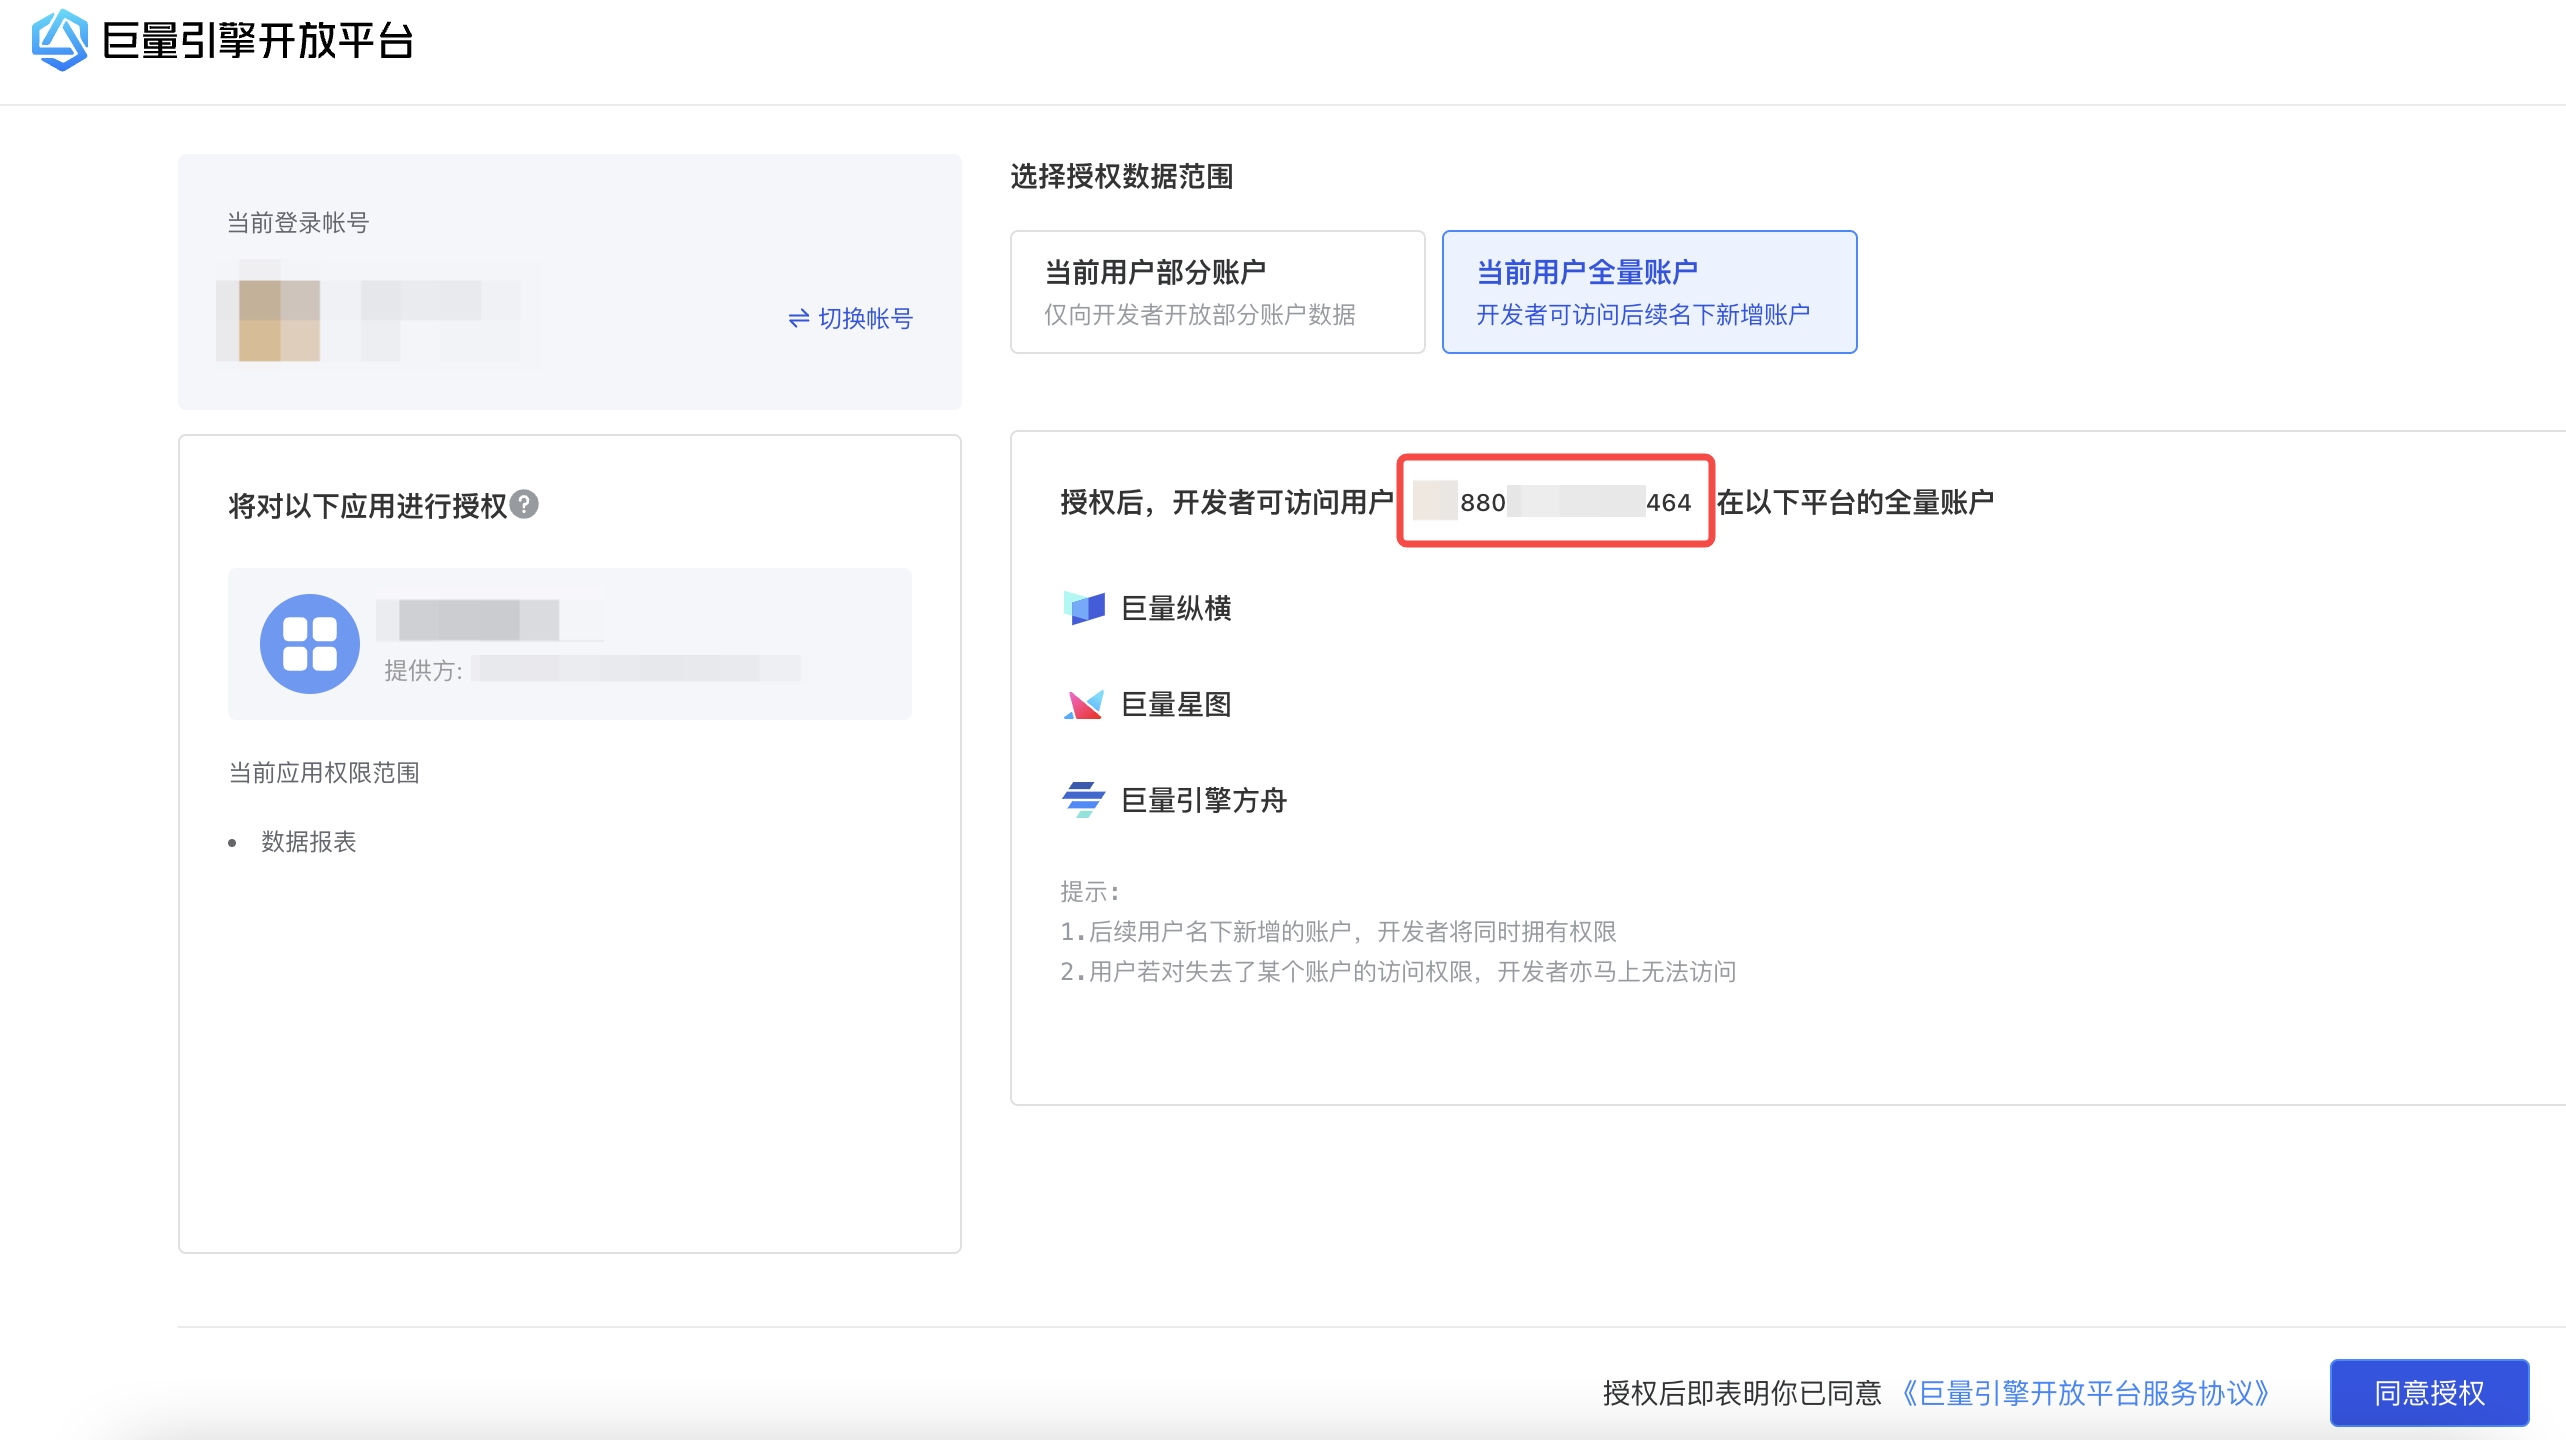This screenshot has height=1440, width=2566.
Task: Click the switch arrows icon beside 切换帐号
Action: [x=798, y=318]
